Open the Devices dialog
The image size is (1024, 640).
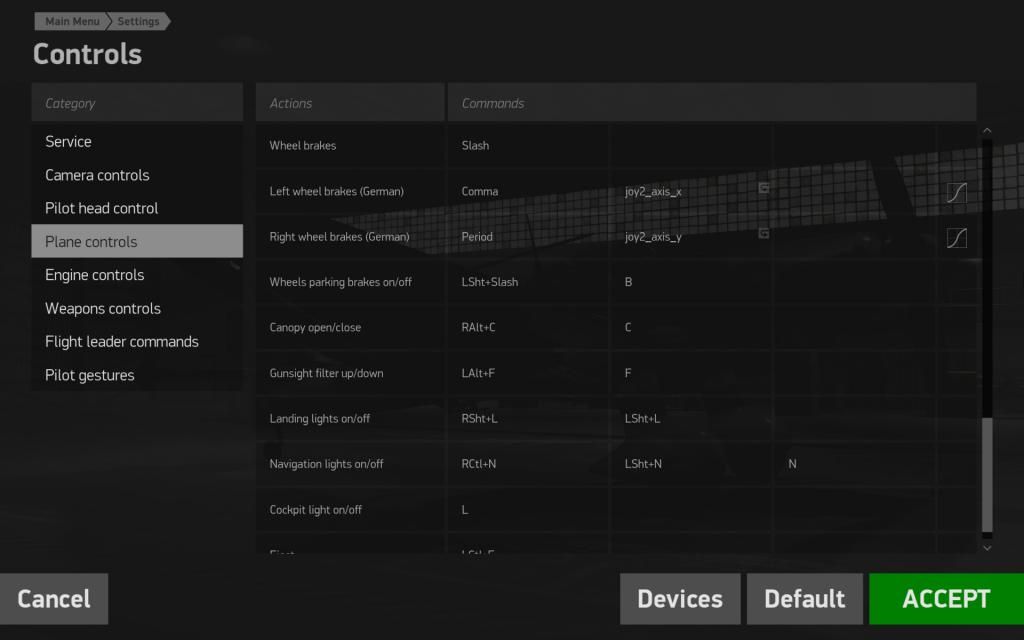pyautogui.click(x=680, y=598)
